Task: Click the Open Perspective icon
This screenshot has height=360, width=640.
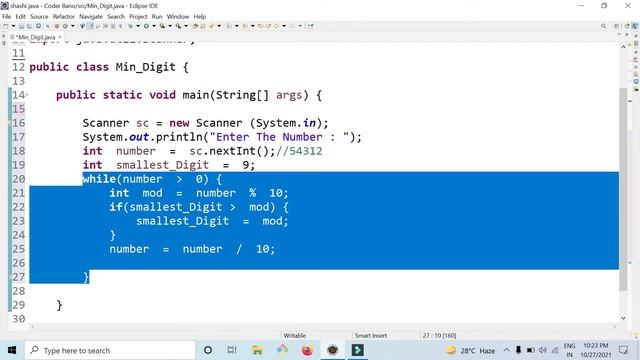Action: click(x=616, y=26)
